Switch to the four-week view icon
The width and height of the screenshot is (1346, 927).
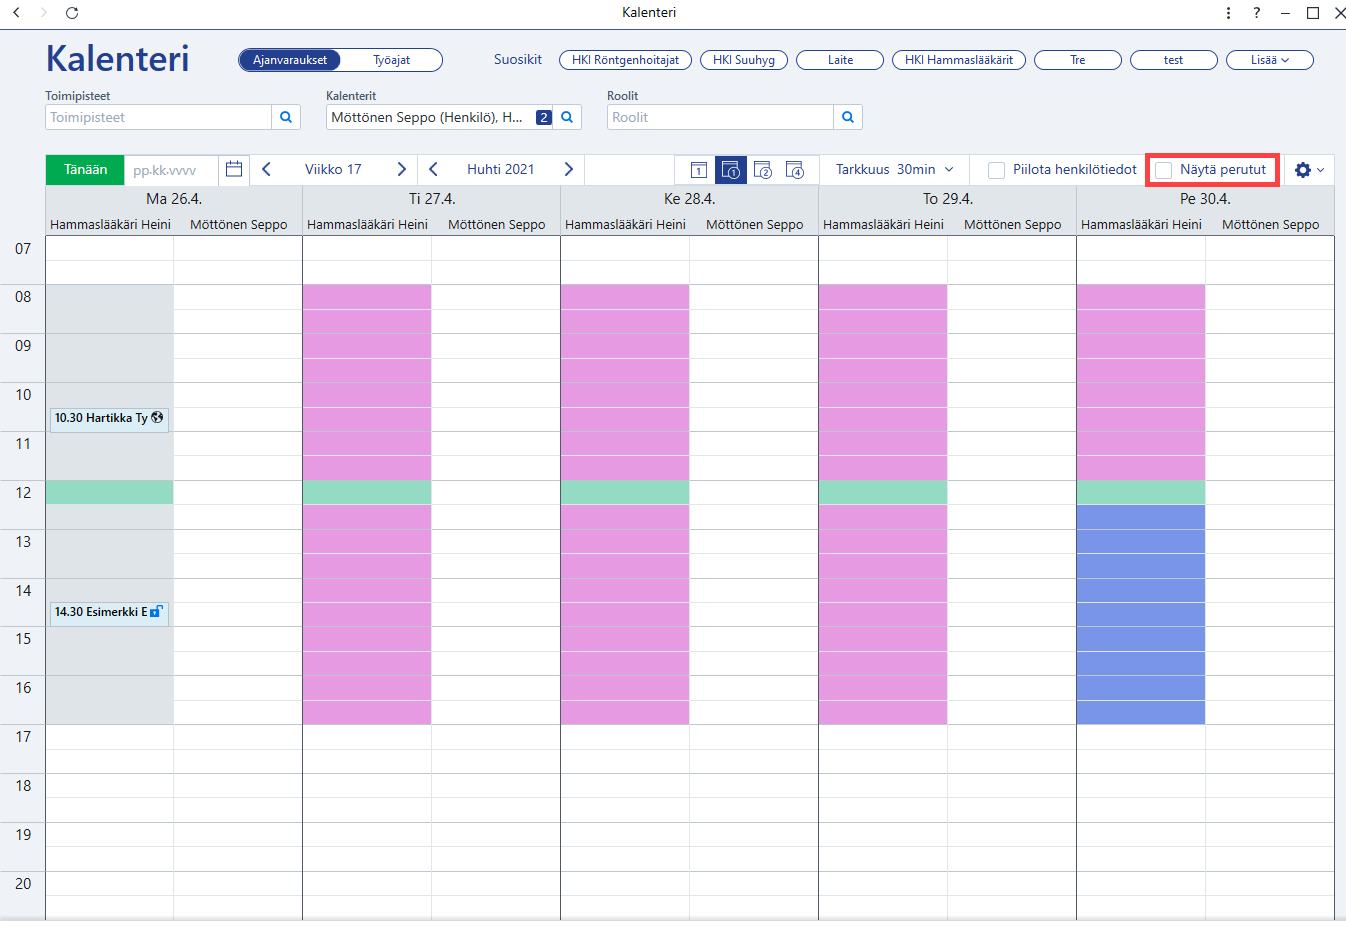pyautogui.click(x=795, y=170)
